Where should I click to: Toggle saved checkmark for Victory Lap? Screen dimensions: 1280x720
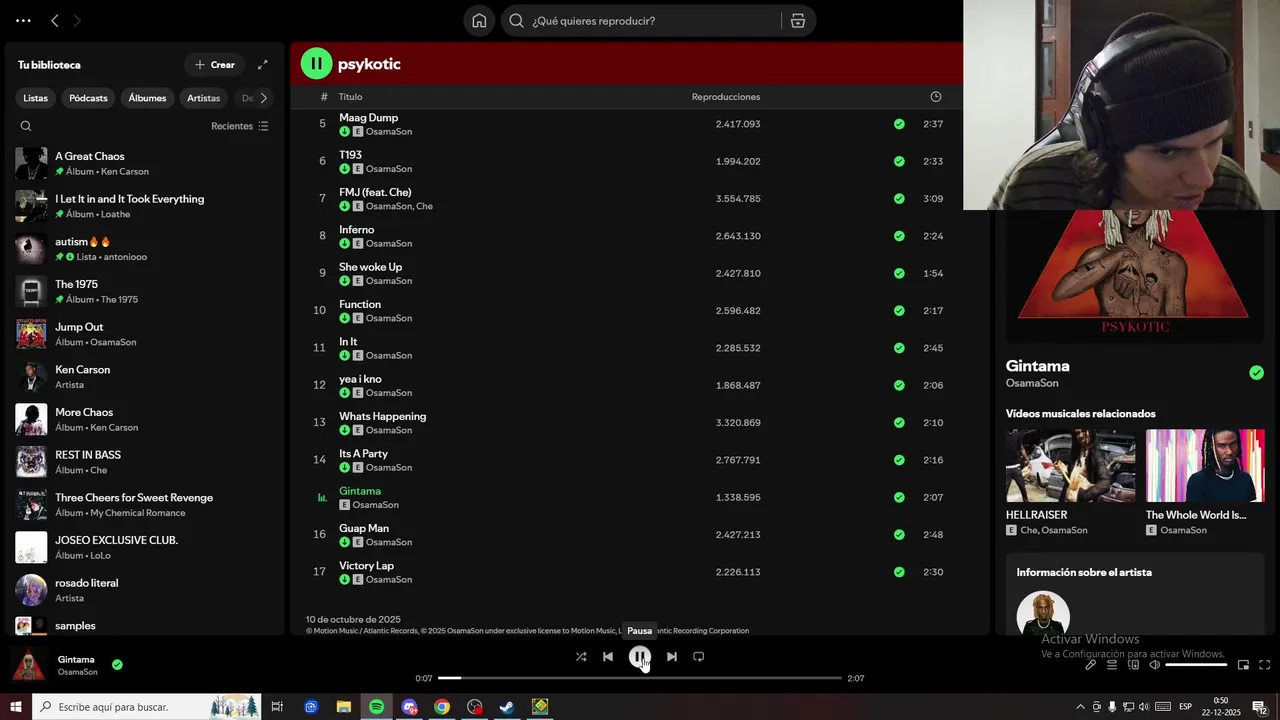(x=899, y=572)
